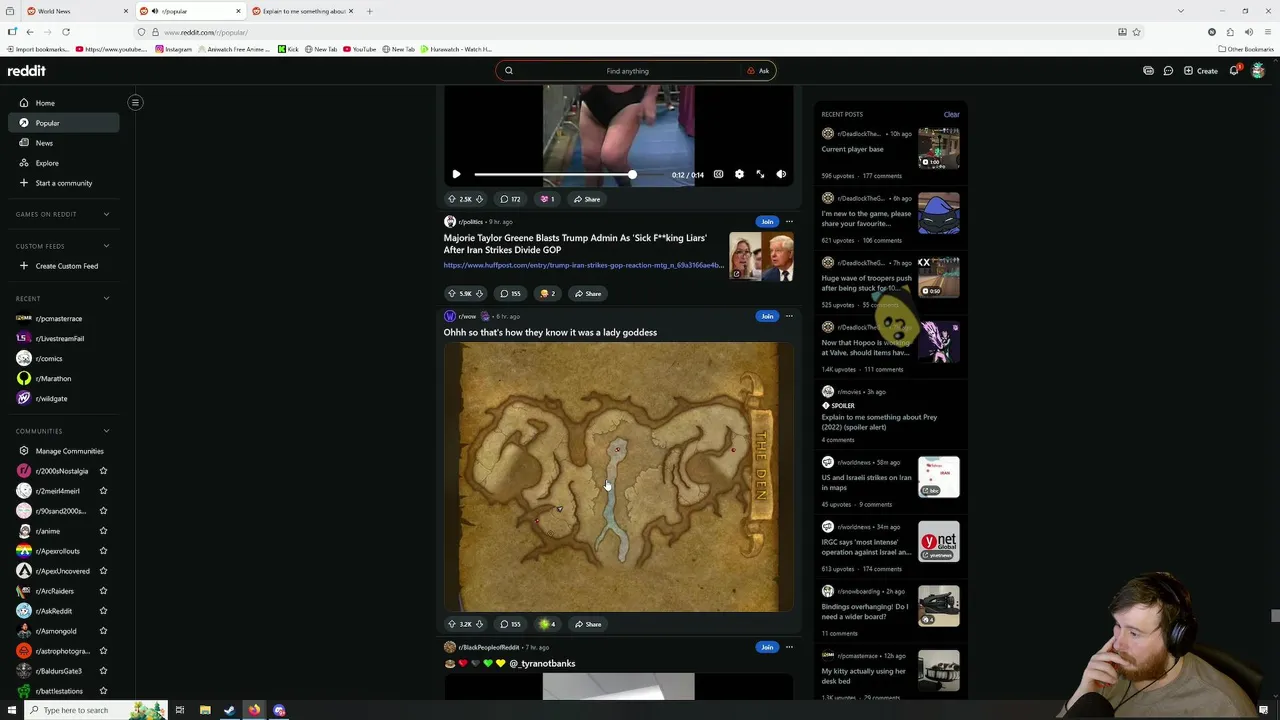1280x720 pixels.
Task: Play the video in the top post
Action: pos(456,174)
